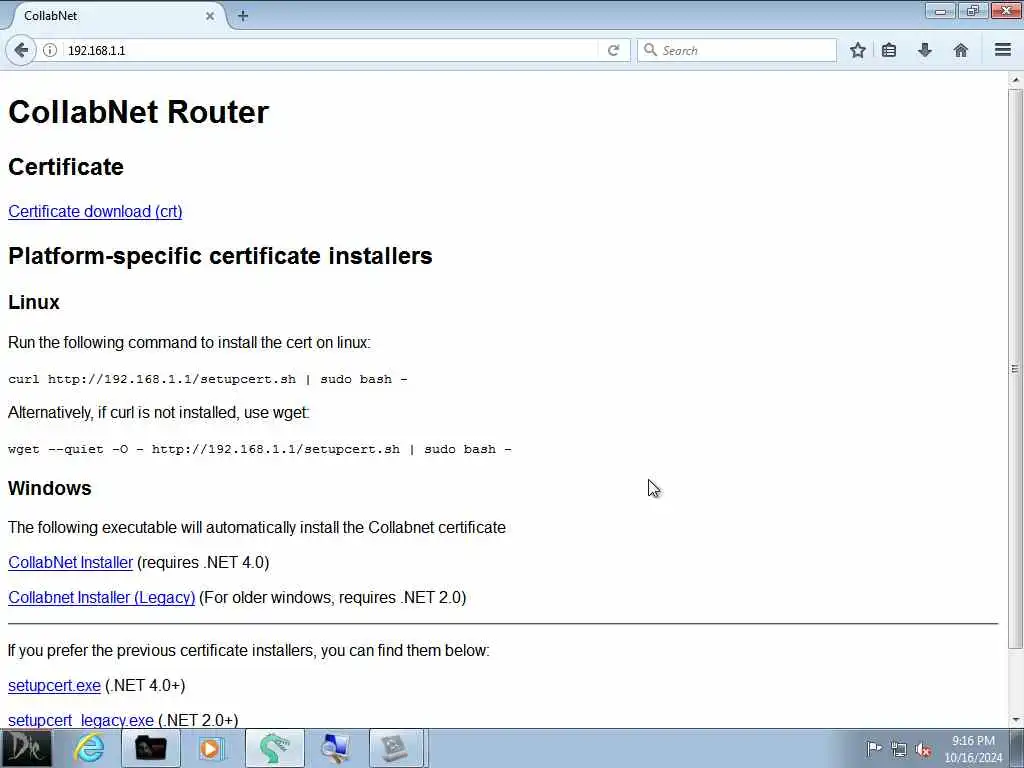Viewport: 1024px width, 768px height.
Task: Download setupcert_legacy.exe link
Action: coord(81,720)
